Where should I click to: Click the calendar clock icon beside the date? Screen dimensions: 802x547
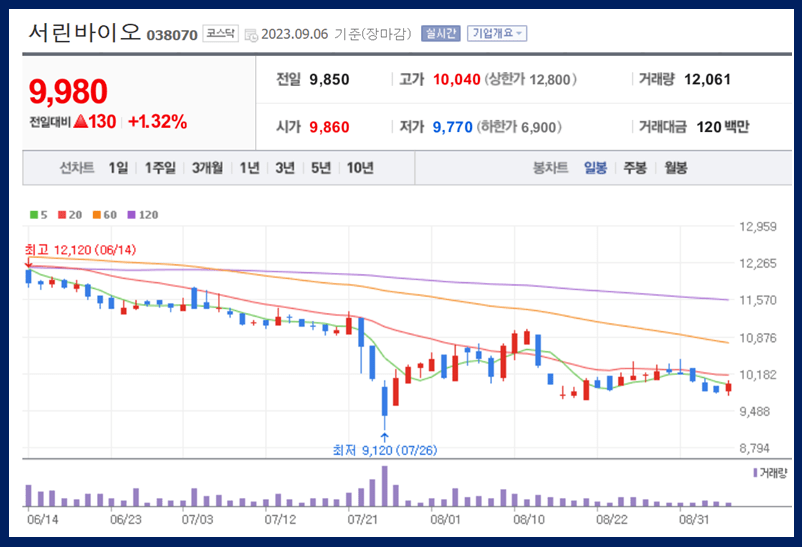251,35
